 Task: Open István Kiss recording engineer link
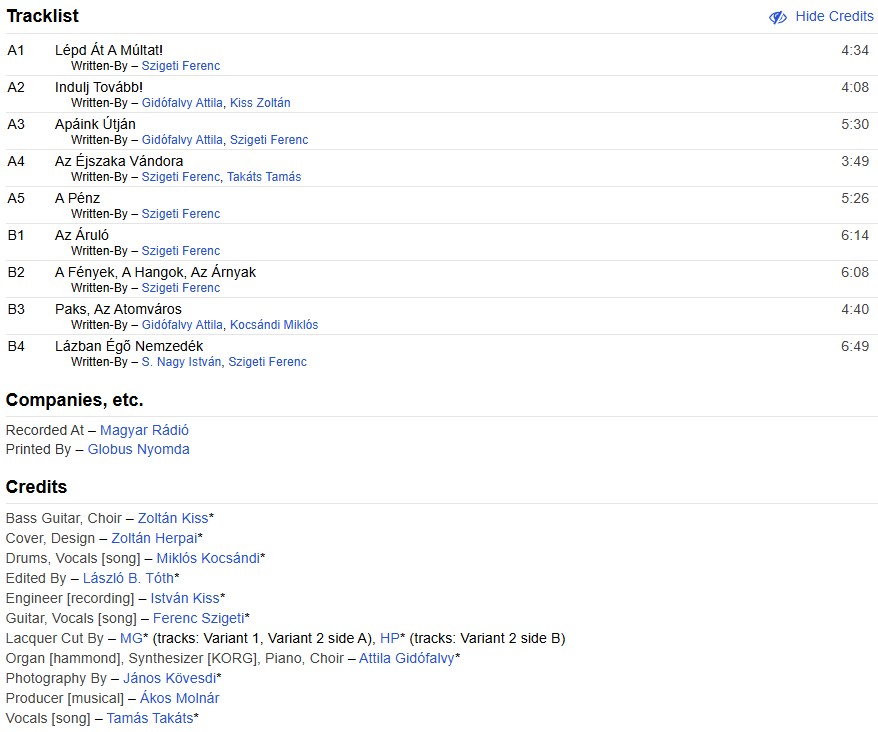point(184,598)
